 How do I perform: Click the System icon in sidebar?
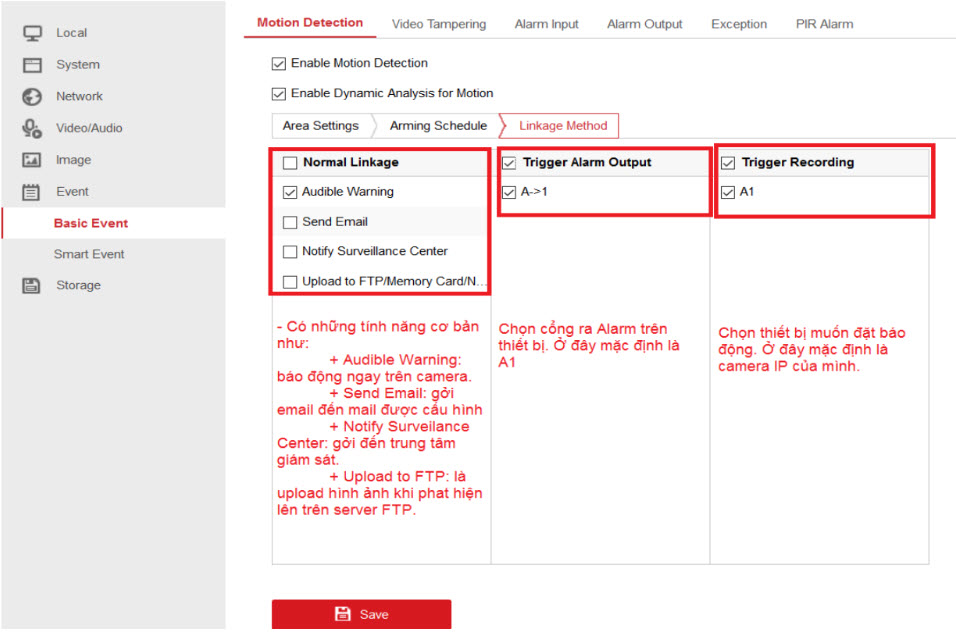32,65
